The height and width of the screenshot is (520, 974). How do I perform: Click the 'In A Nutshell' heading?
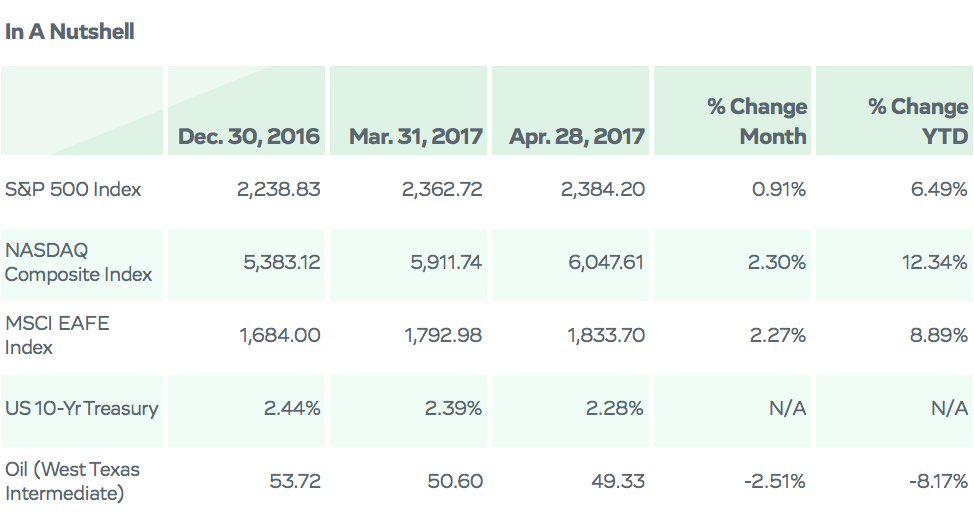70,31
